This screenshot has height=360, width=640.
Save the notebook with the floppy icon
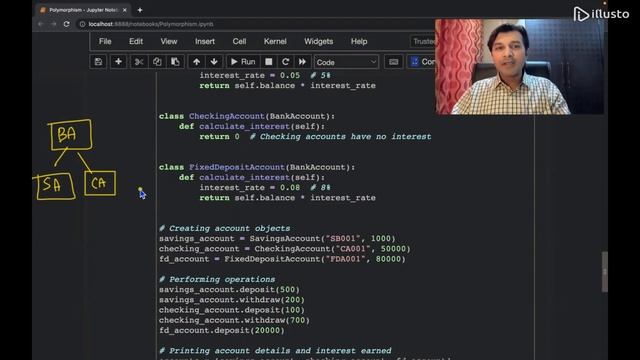pyautogui.click(x=98, y=62)
